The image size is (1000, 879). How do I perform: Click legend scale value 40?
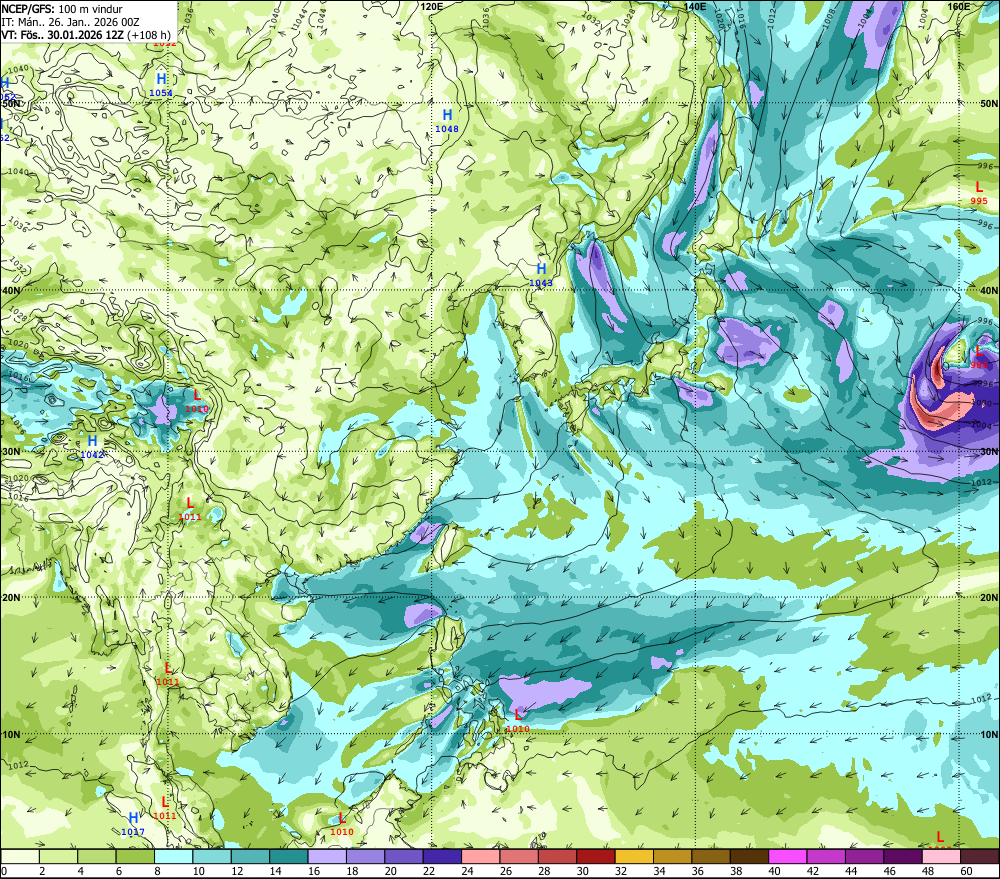[x=774, y=871]
